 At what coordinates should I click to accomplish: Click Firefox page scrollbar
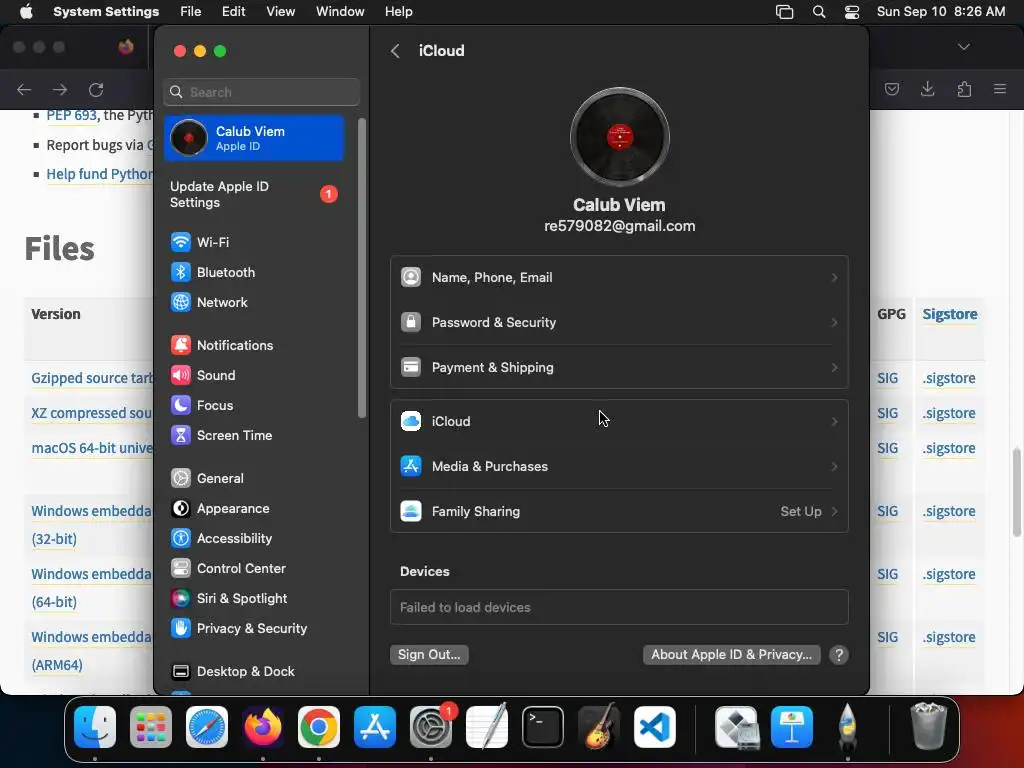1016,491
